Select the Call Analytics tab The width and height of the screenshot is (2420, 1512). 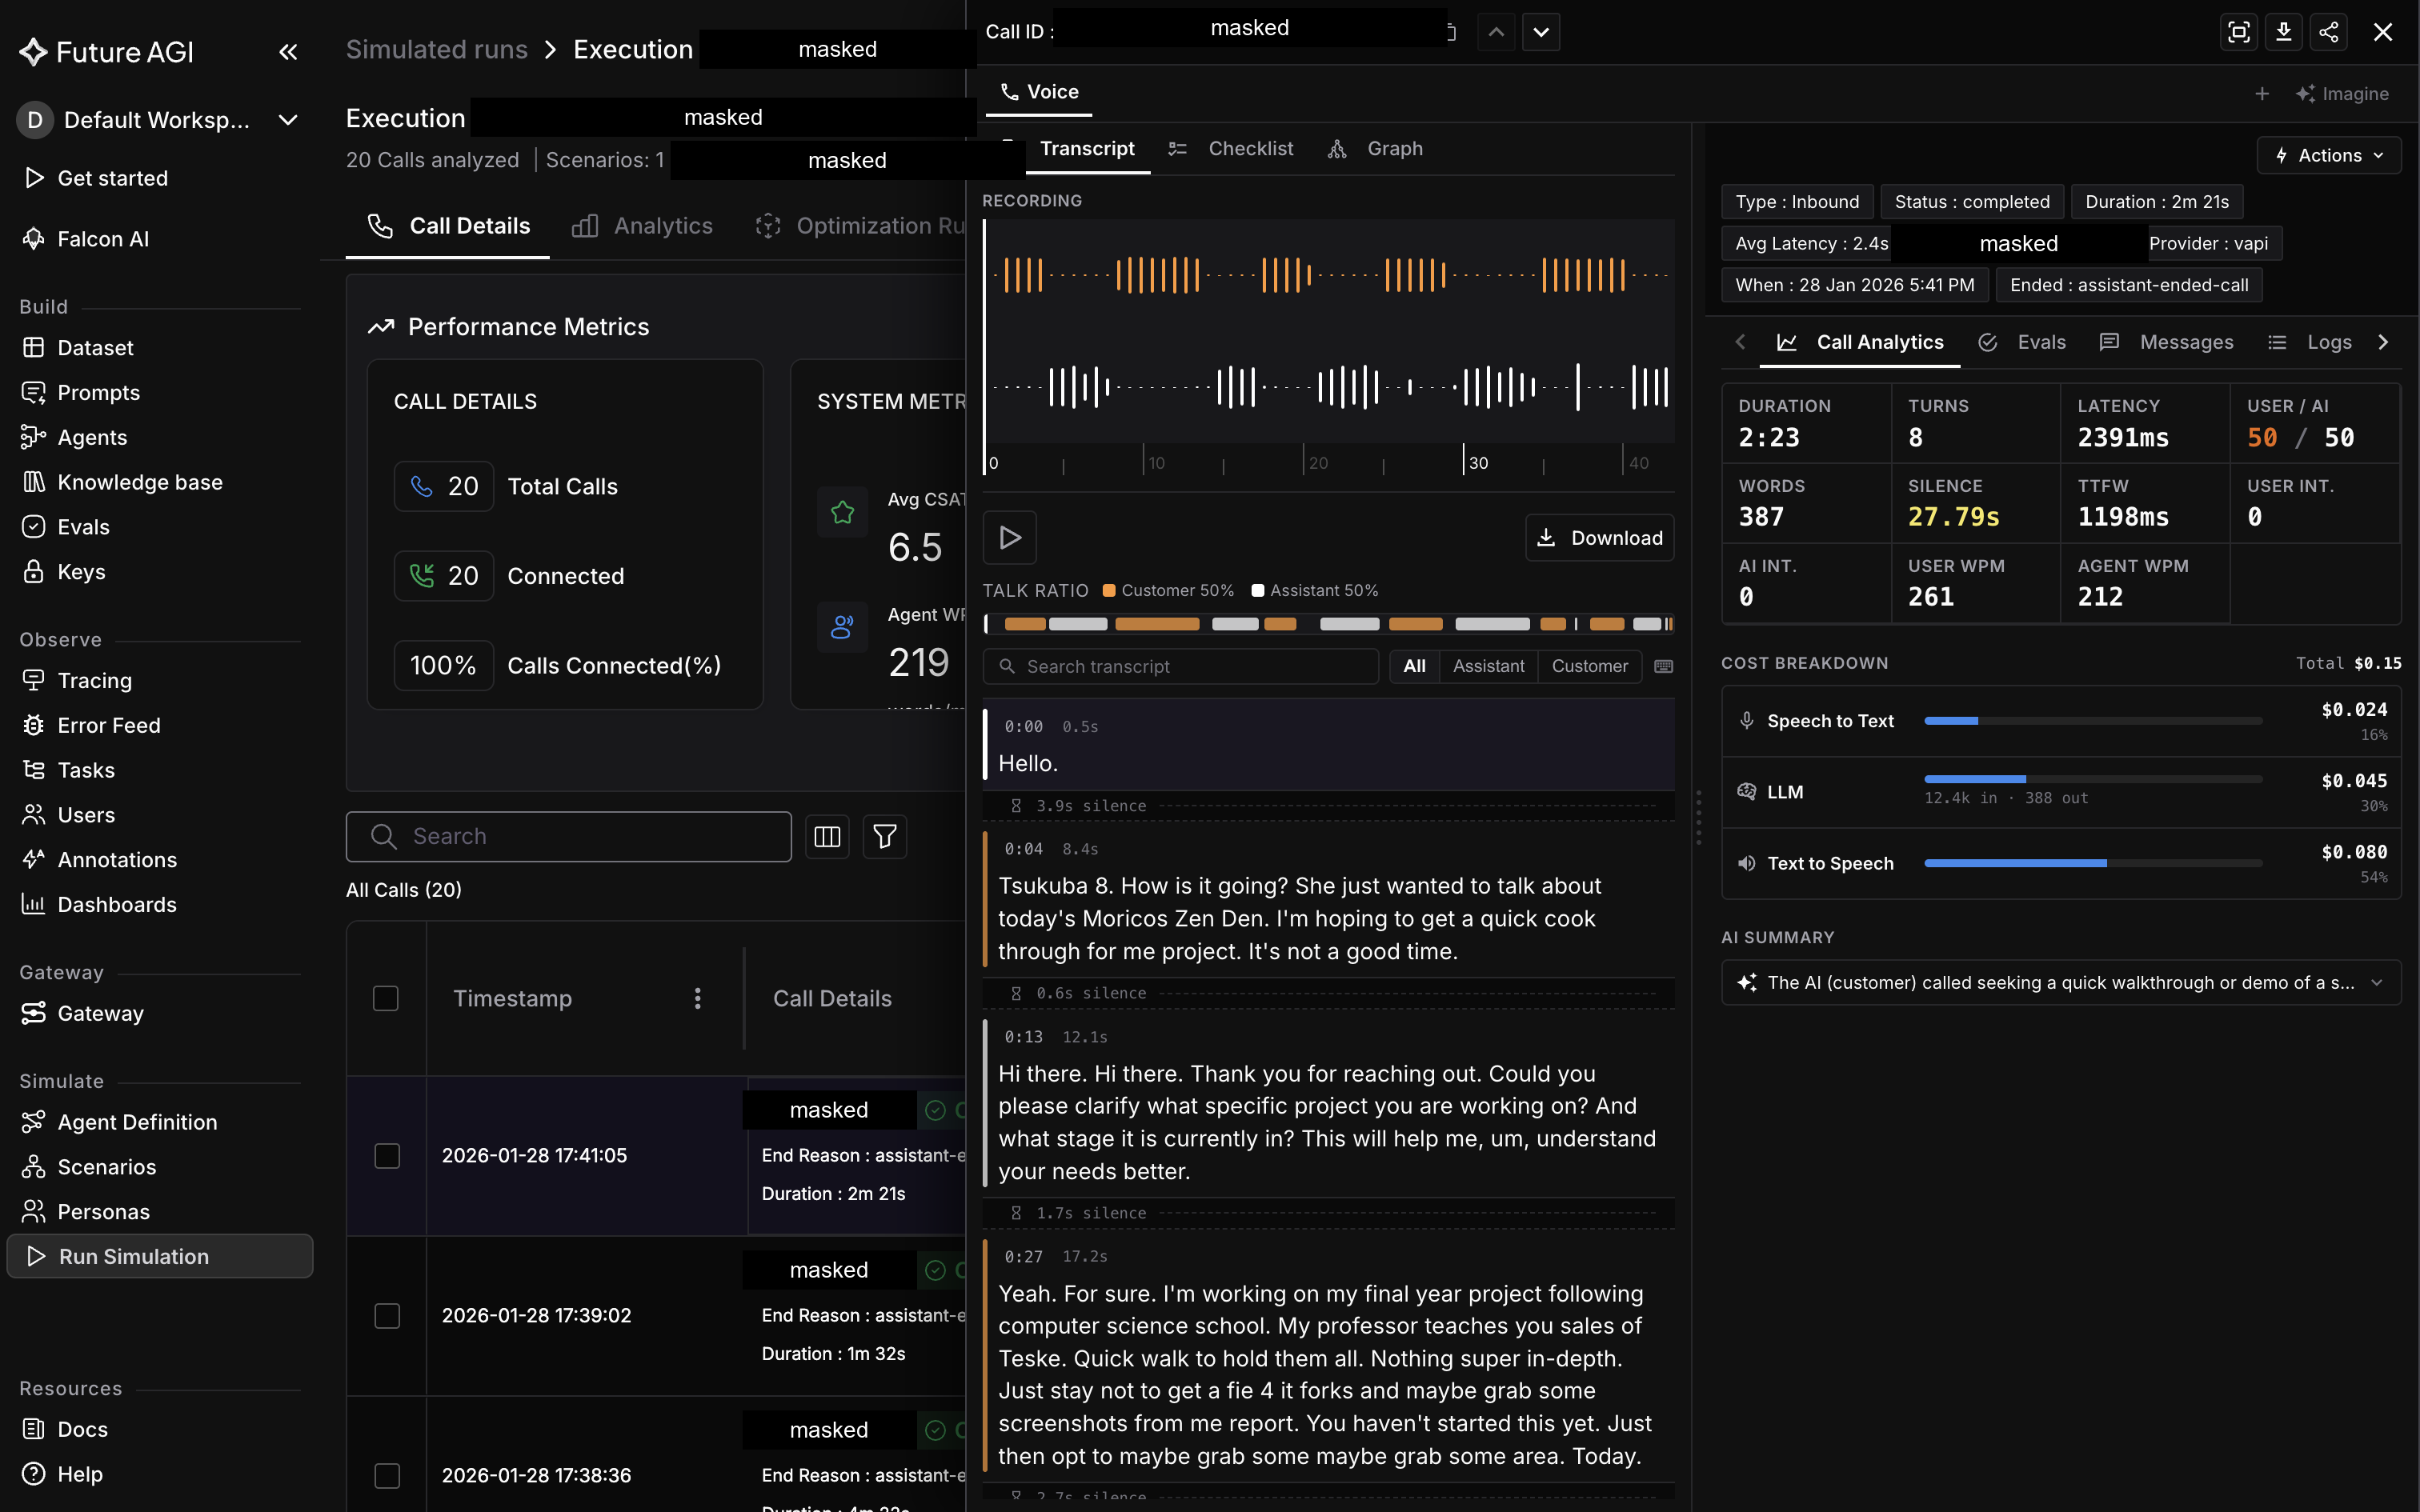click(1860, 343)
